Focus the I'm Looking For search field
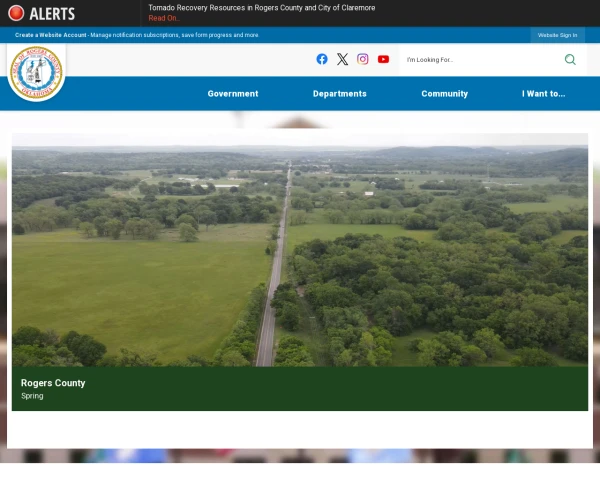 [x=480, y=60]
